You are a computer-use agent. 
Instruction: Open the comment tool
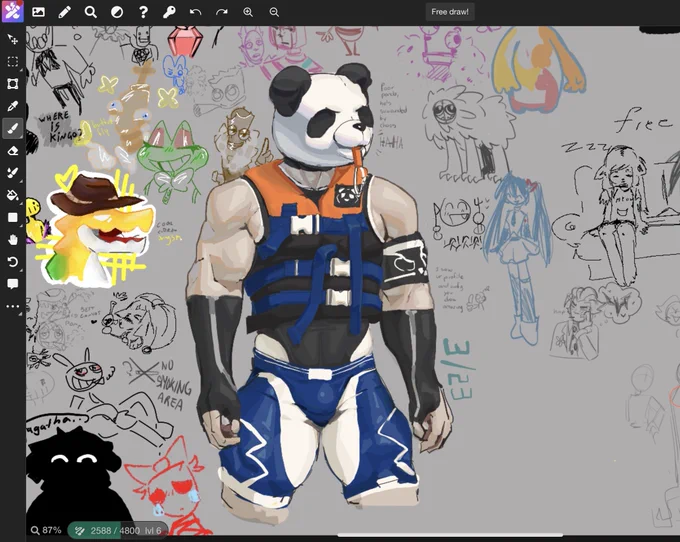[13, 284]
